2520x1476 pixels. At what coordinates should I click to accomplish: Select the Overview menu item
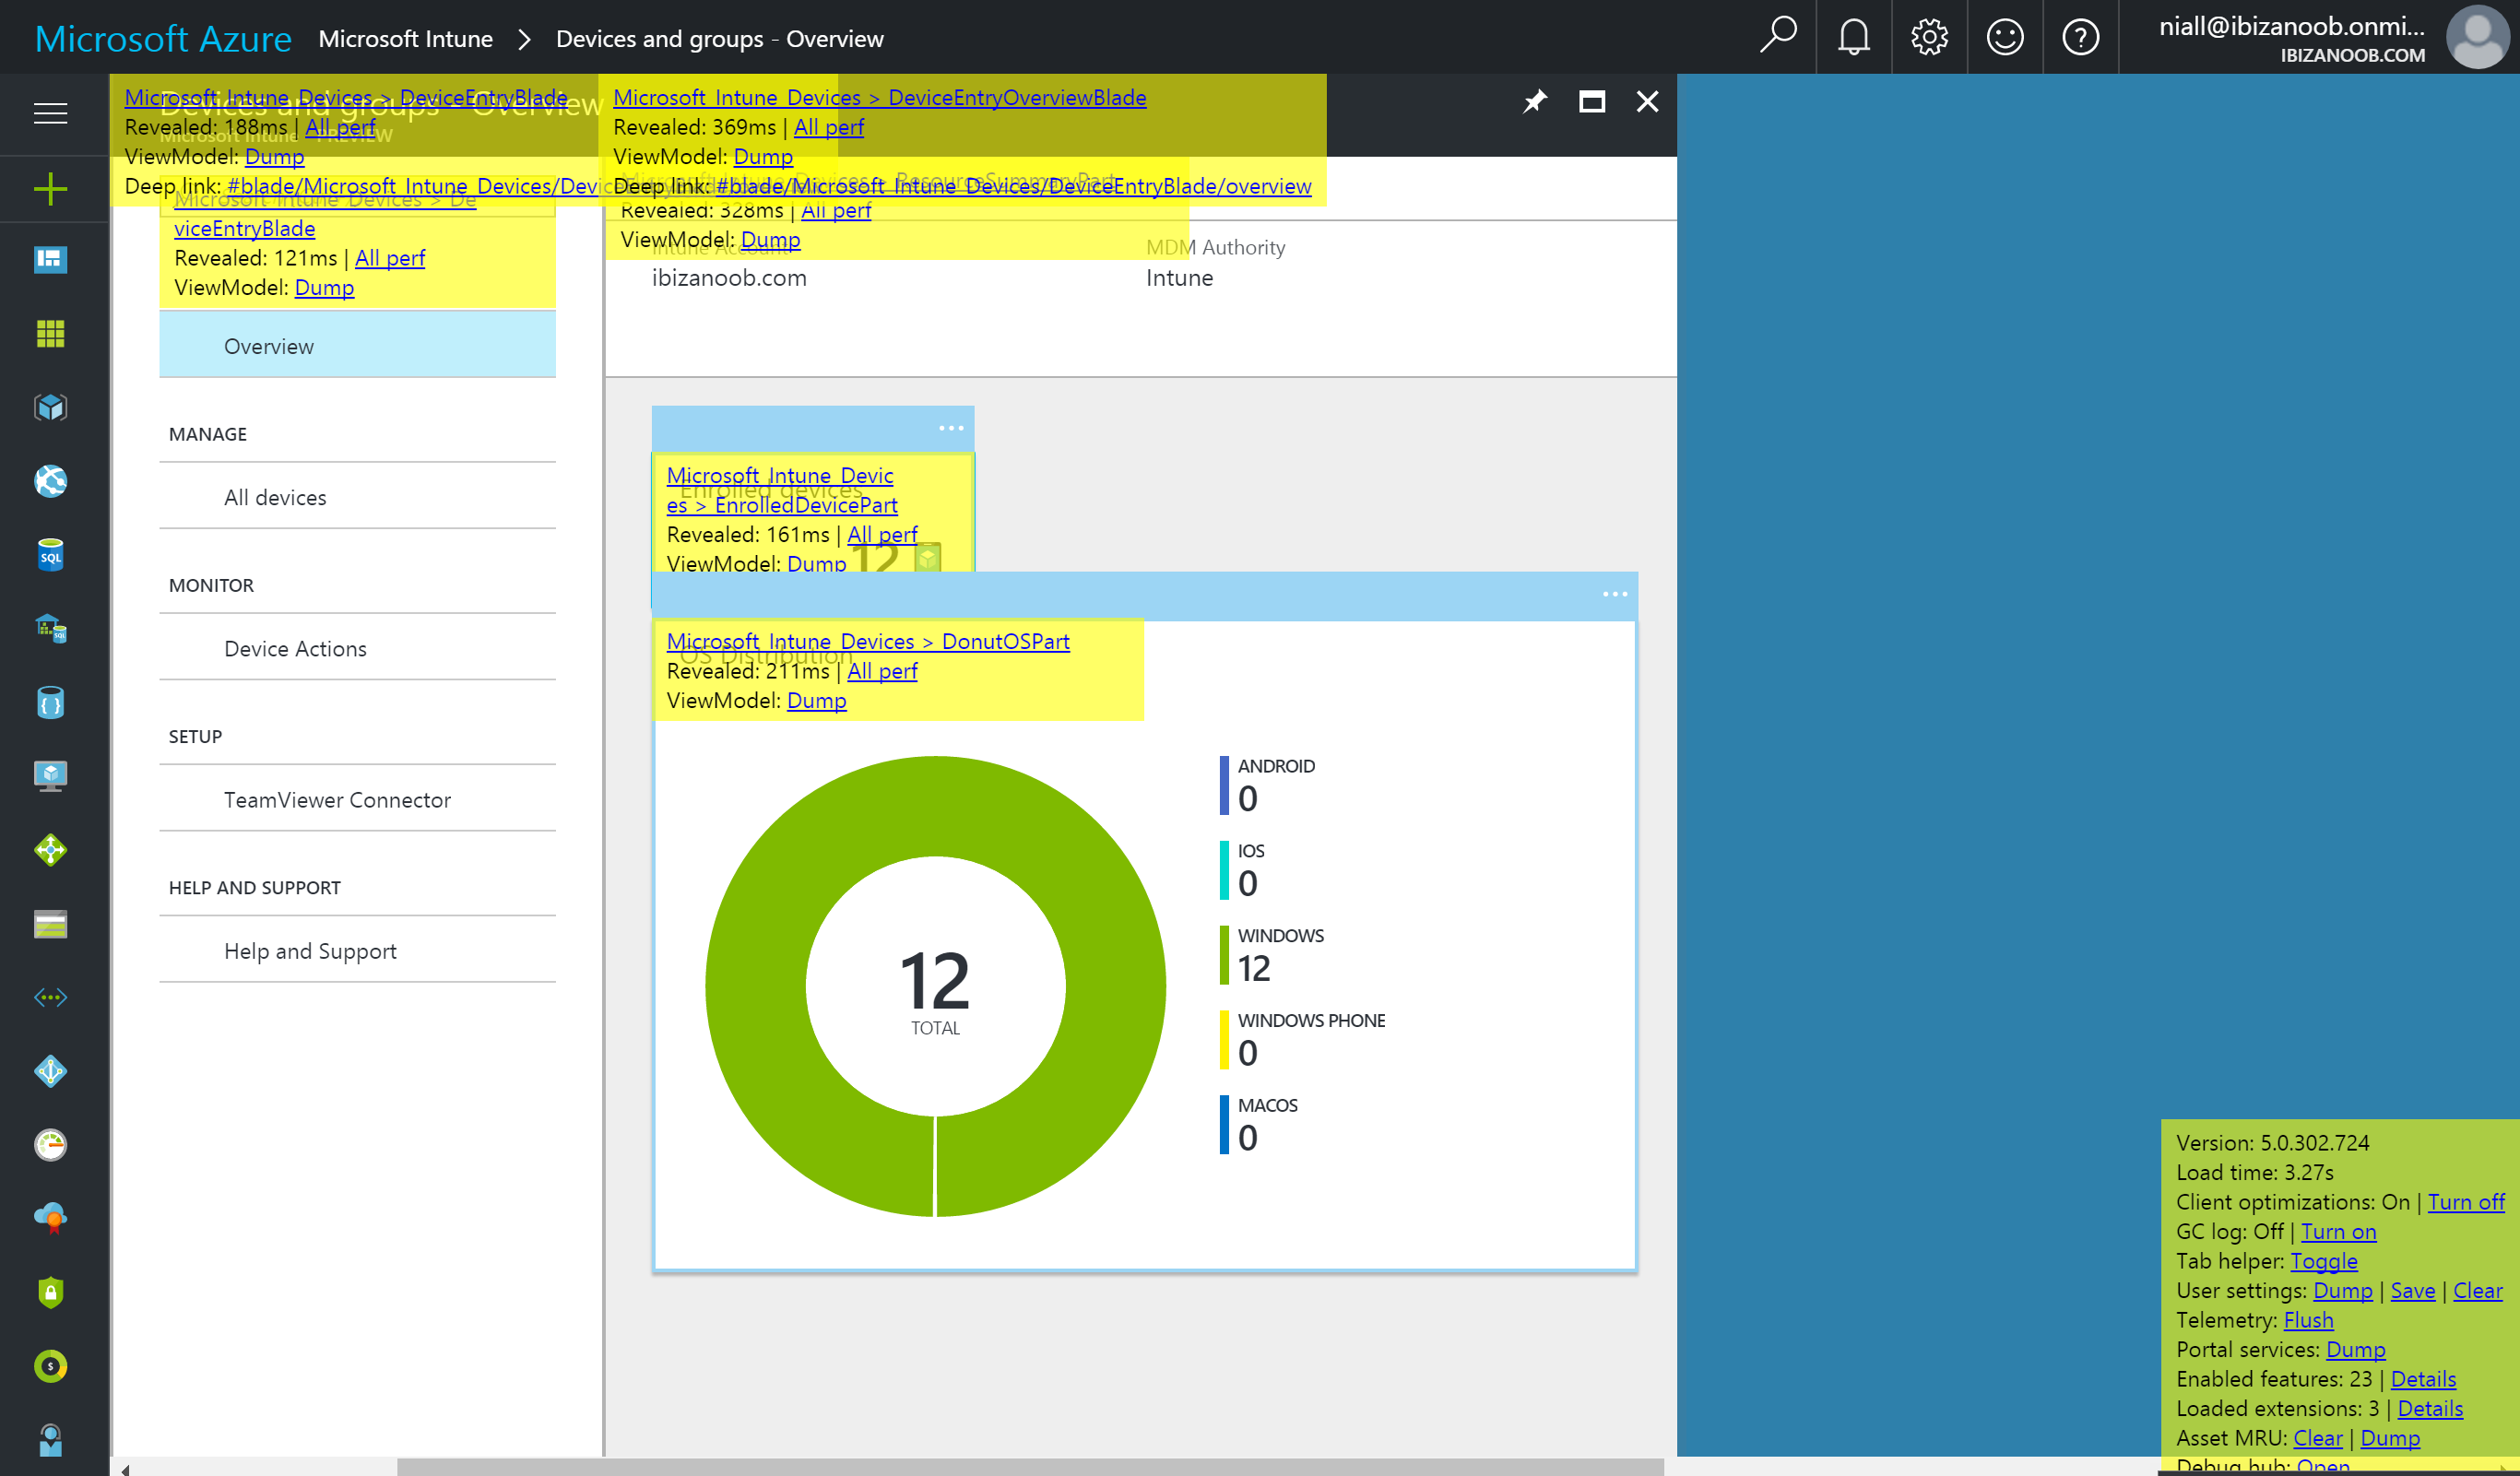pyautogui.click(x=357, y=346)
